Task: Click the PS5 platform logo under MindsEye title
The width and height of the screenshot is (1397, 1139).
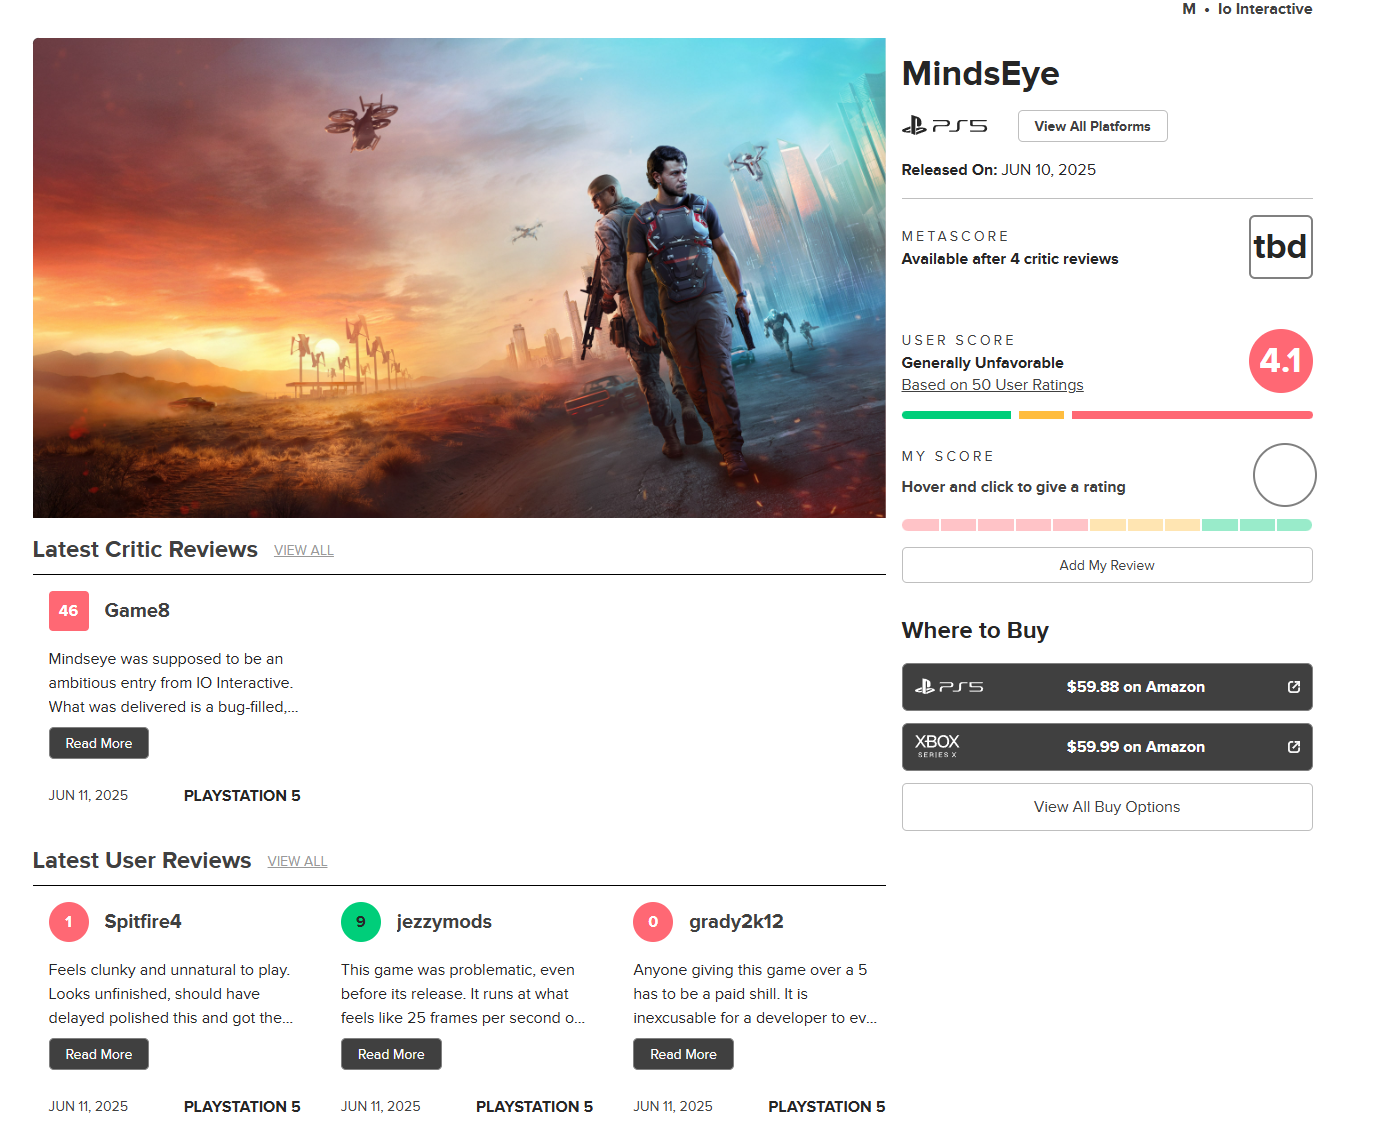Action: (944, 126)
